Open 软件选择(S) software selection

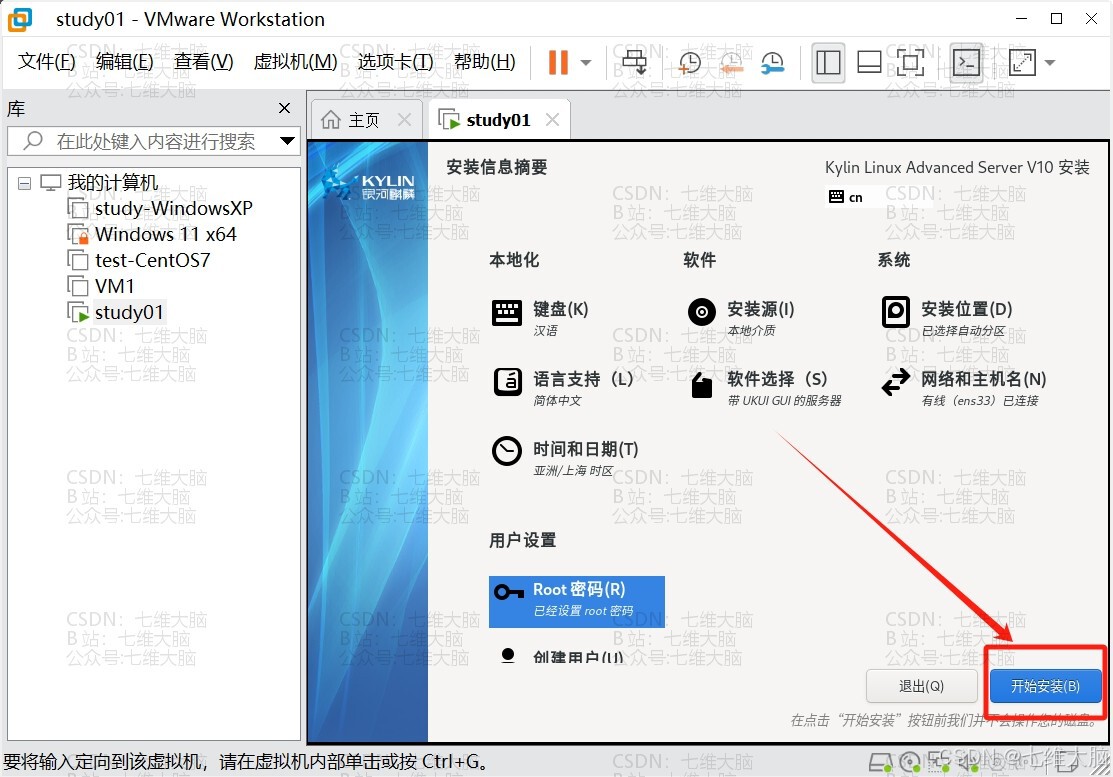coord(765,387)
